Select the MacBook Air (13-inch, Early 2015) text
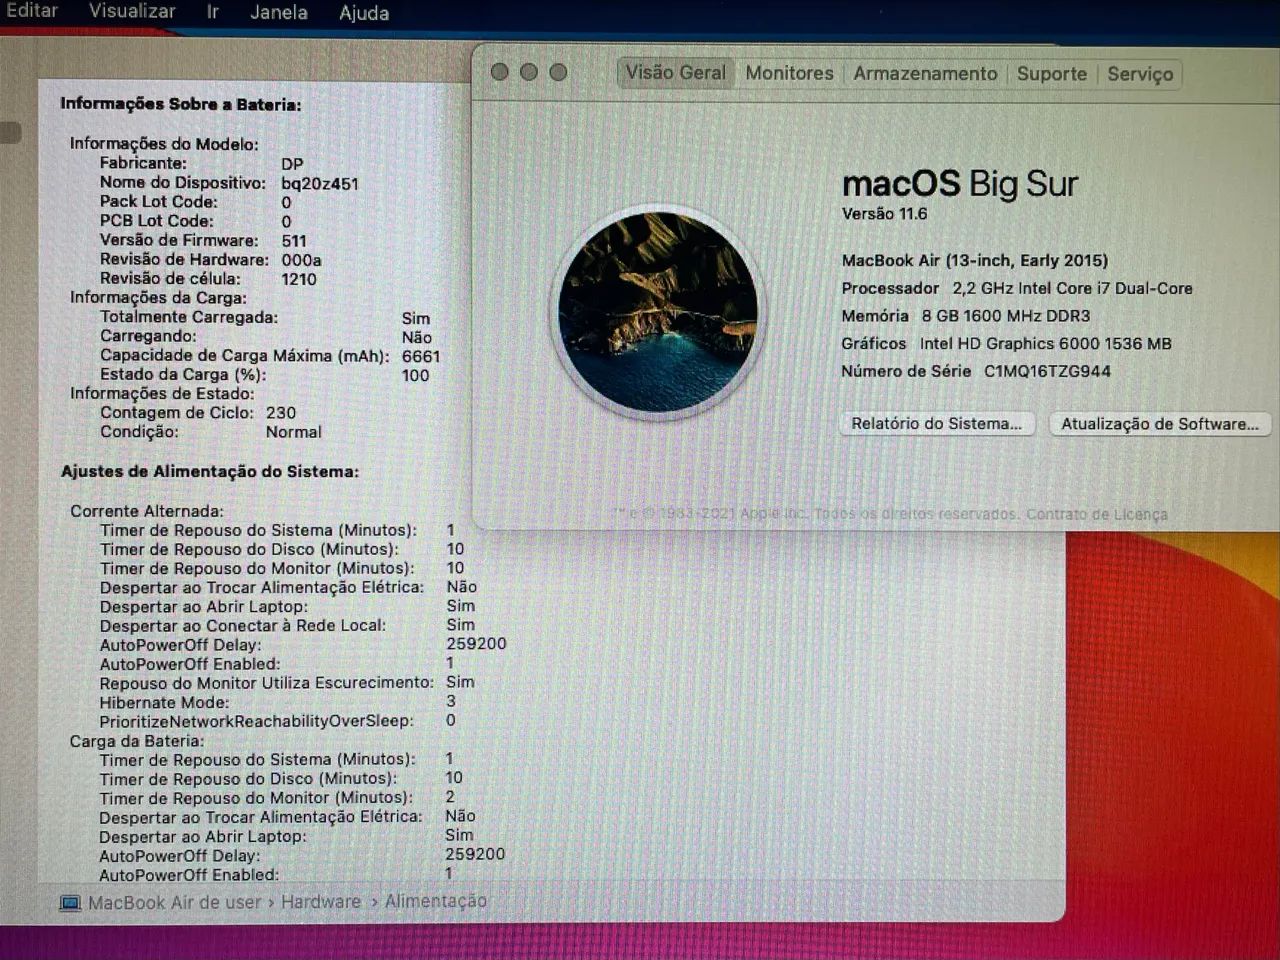 pos(975,260)
